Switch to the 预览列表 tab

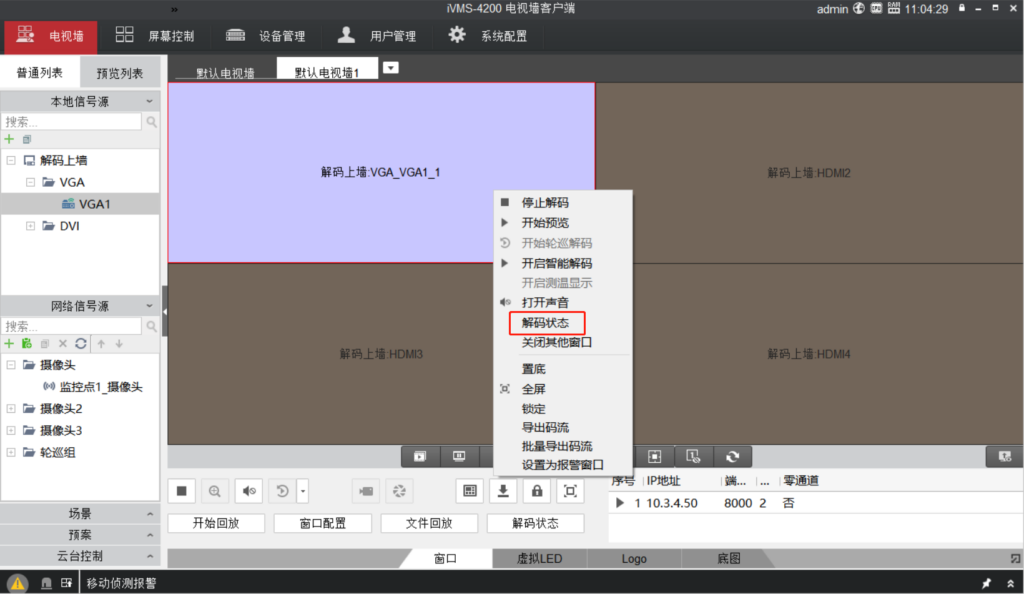[x=119, y=73]
